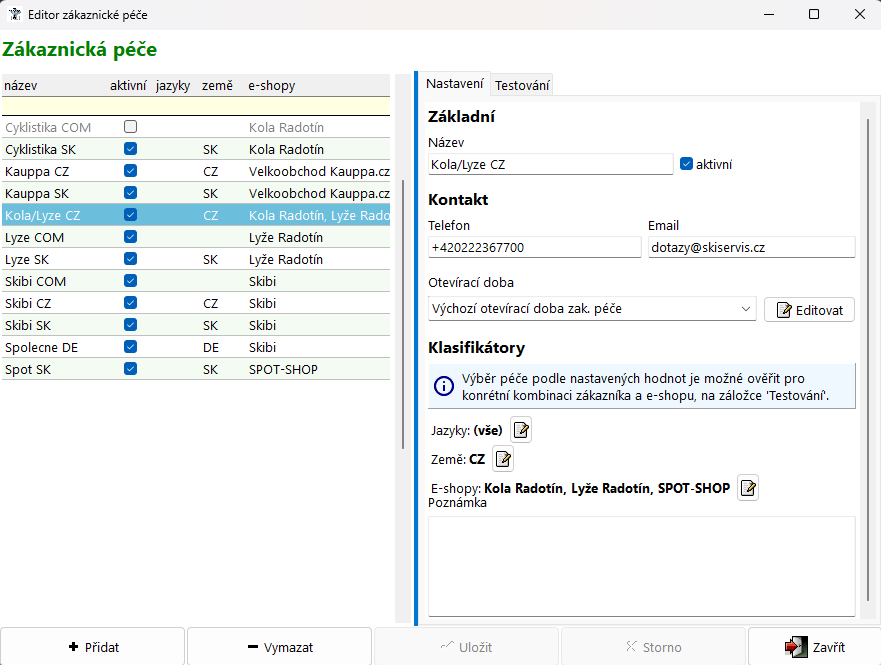Select the Lyze COM row

click(196, 237)
